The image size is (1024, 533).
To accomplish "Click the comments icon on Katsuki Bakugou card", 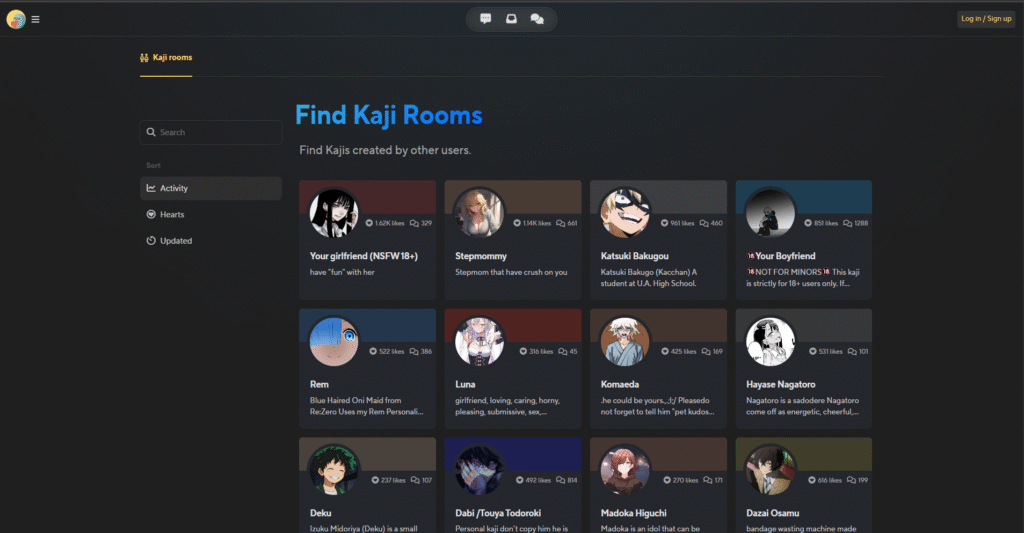I will pyautogui.click(x=704, y=223).
